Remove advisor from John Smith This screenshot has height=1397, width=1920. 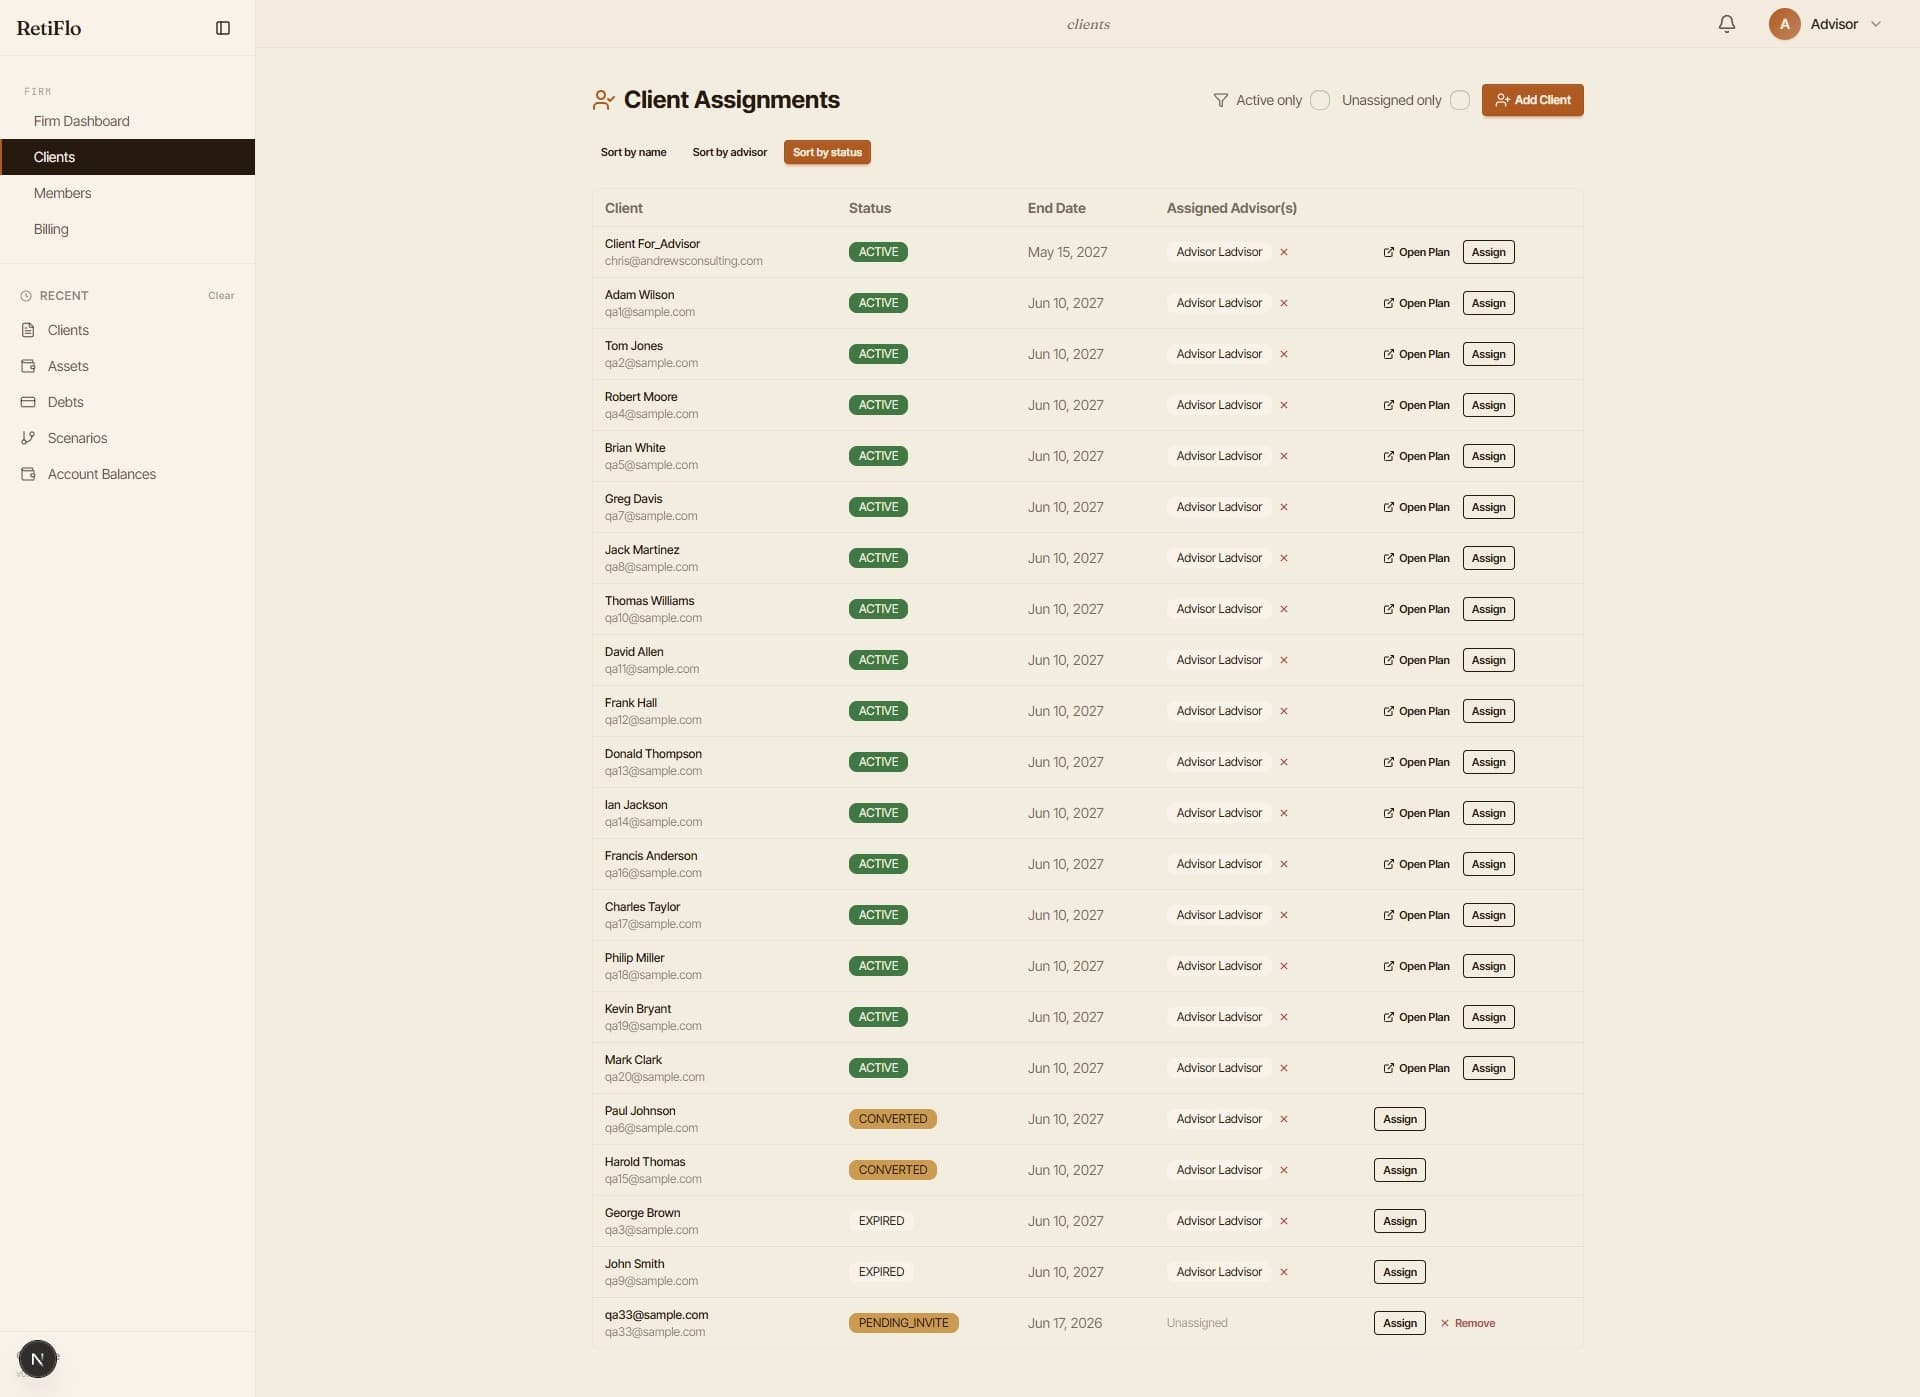coord(1283,1272)
